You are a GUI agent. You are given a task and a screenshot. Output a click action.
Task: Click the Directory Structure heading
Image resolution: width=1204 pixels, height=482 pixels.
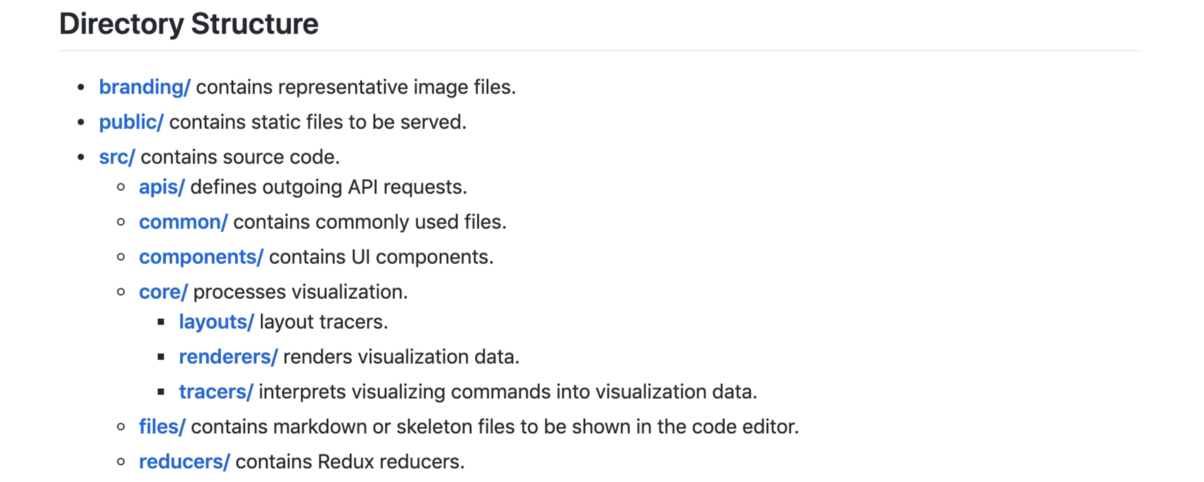pyautogui.click(x=189, y=24)
